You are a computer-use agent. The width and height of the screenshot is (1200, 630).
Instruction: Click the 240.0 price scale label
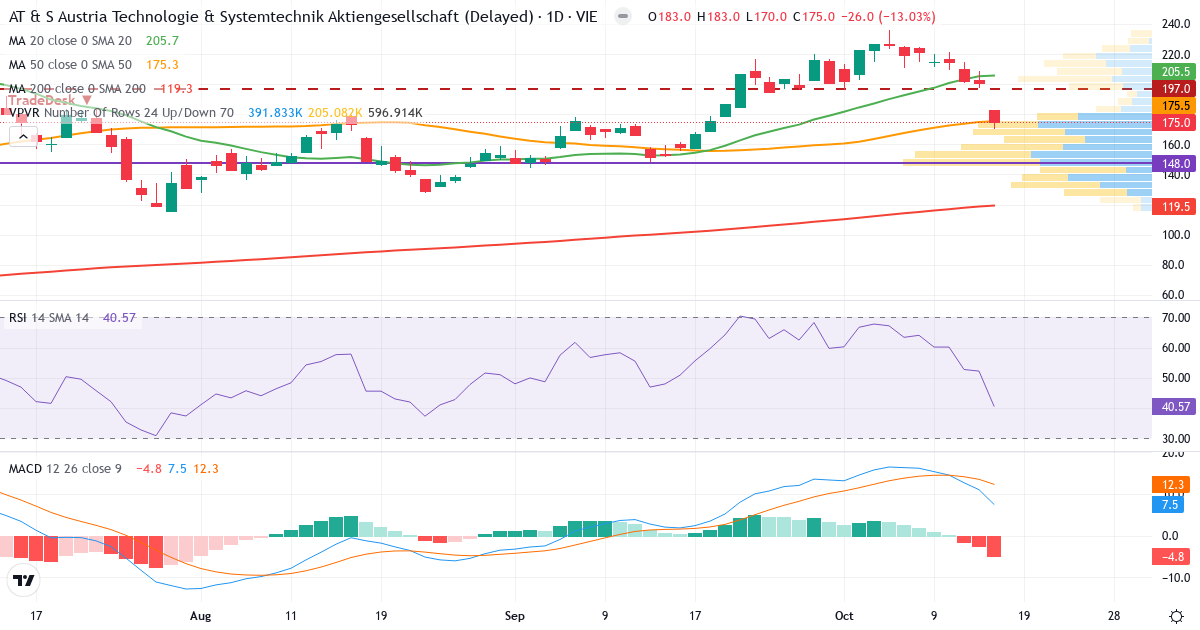[1176, 25]
